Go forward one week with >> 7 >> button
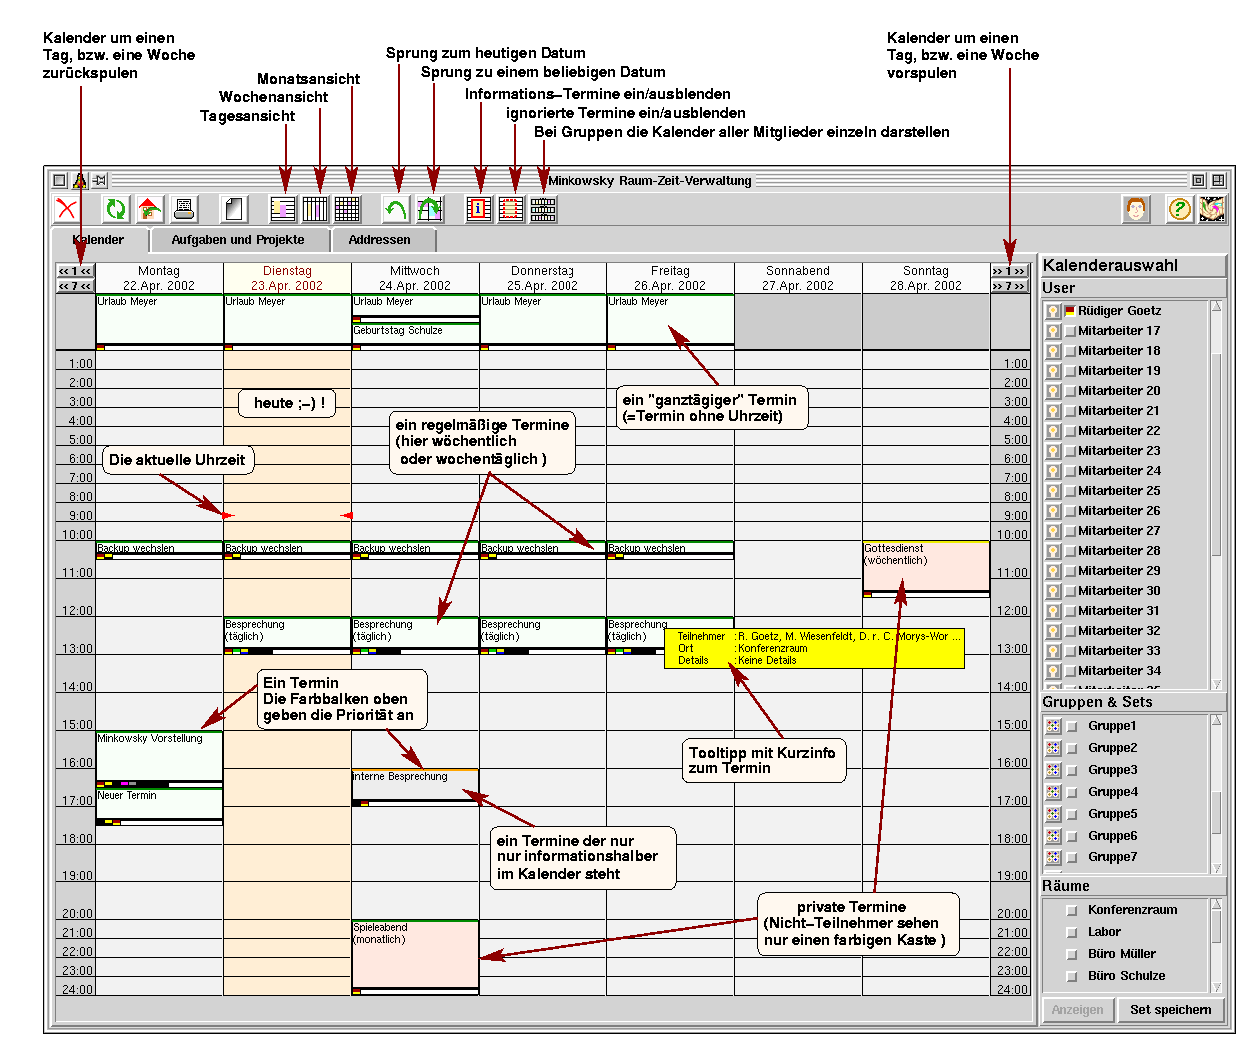Image resolution: width=1242 pixels, height=1040 pixels. 1009,286
